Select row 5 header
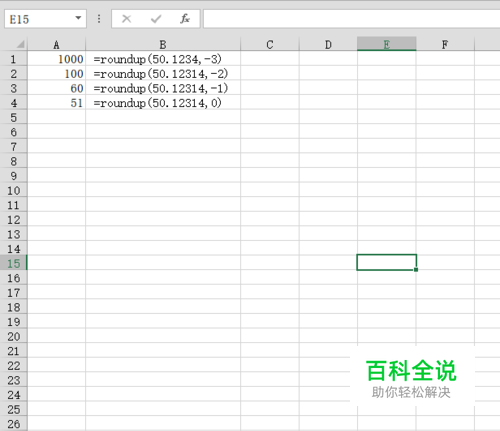The height and width of the screenshot is (431, 500). coord(13,117)
